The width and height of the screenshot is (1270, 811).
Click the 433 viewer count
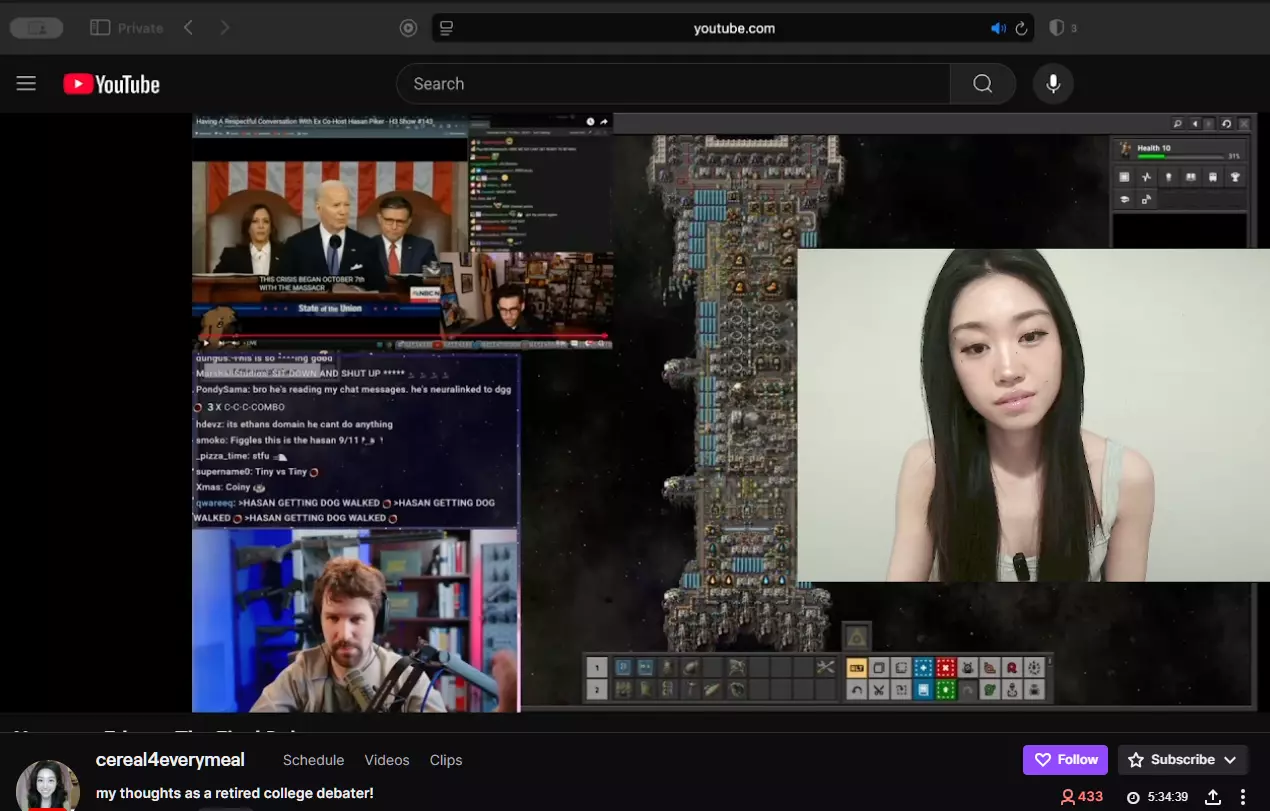(x=1082, y=797)
